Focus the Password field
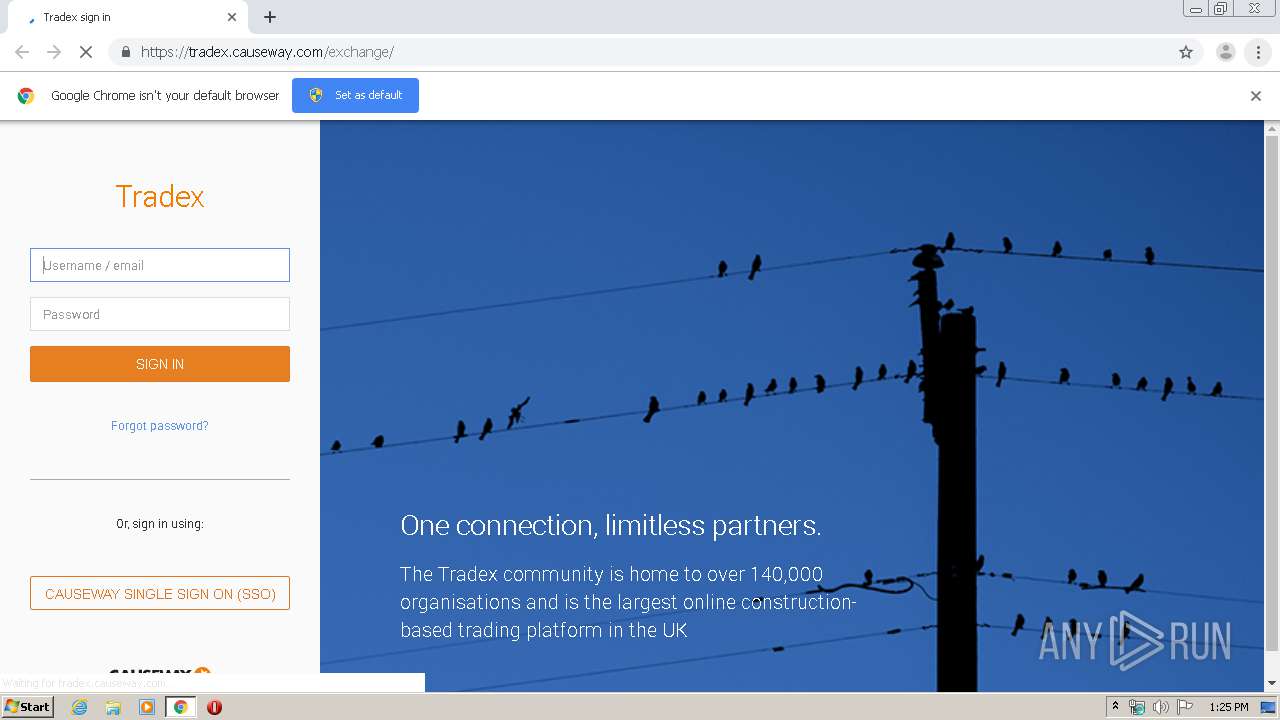This screenshot has width=1280, height=720. [160, 314]
